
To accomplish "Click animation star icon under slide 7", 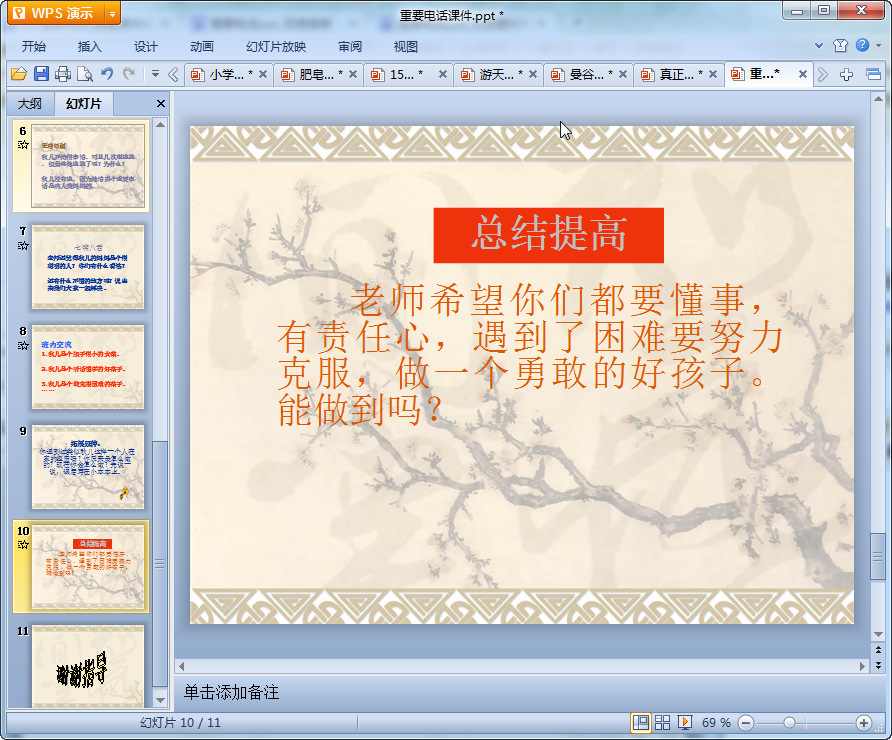I will (x=23, y=246).
